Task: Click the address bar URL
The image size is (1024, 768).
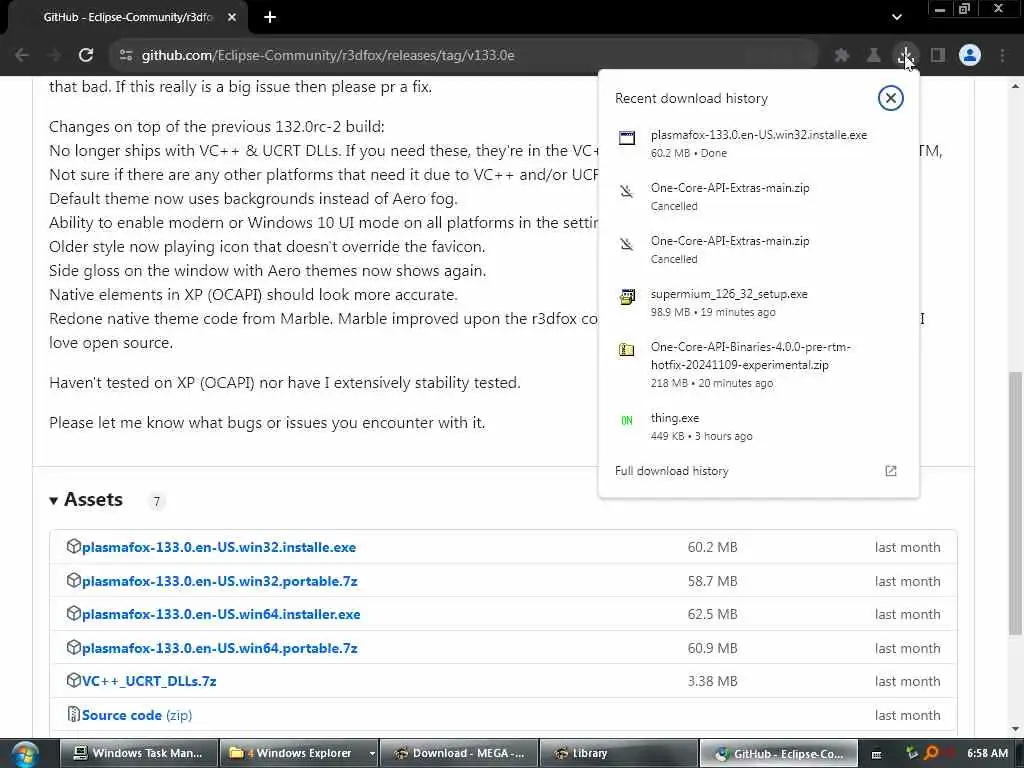Action: 328,56
